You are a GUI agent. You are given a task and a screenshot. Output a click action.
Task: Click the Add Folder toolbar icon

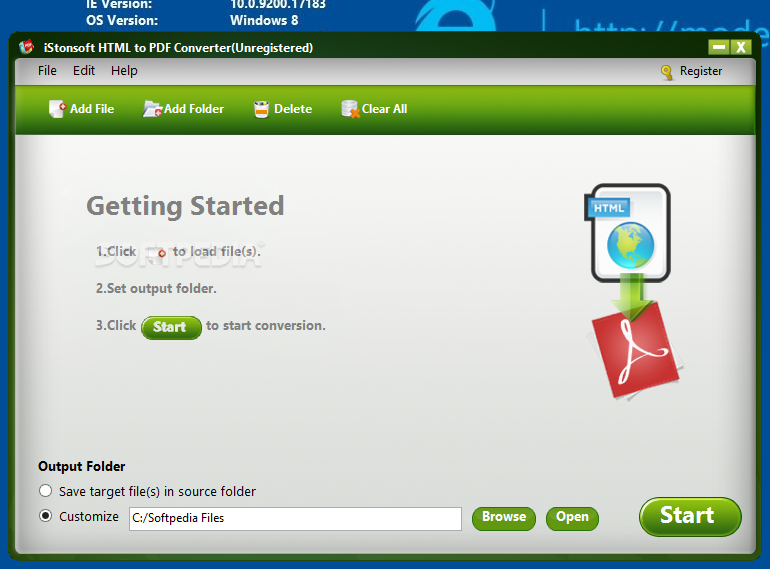coord(152,109)
